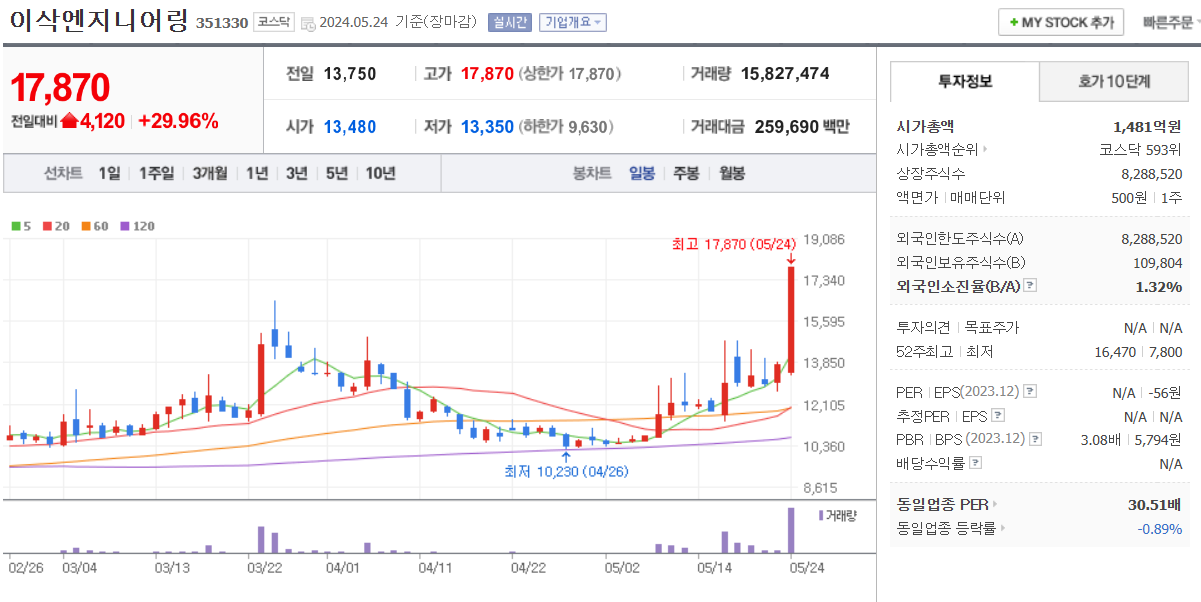Select 주봉 candlestick chart
Screen dimensions: 1201x602
(x=686, y=173)
